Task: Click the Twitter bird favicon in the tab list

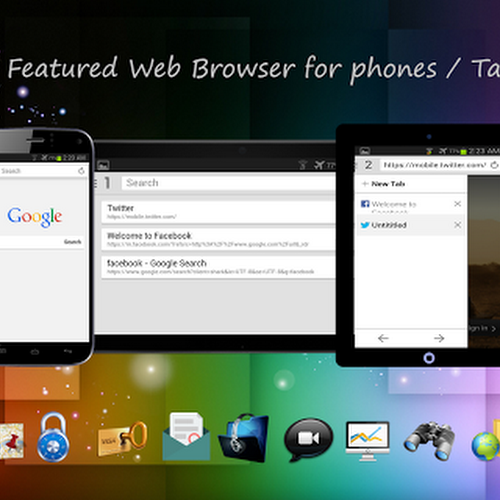Action: [x=365, y=225]
